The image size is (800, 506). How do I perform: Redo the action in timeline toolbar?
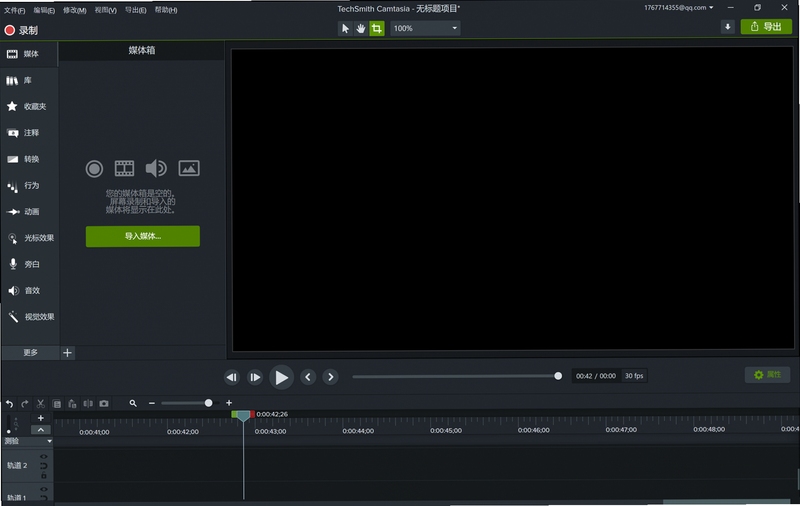(24, 404)
